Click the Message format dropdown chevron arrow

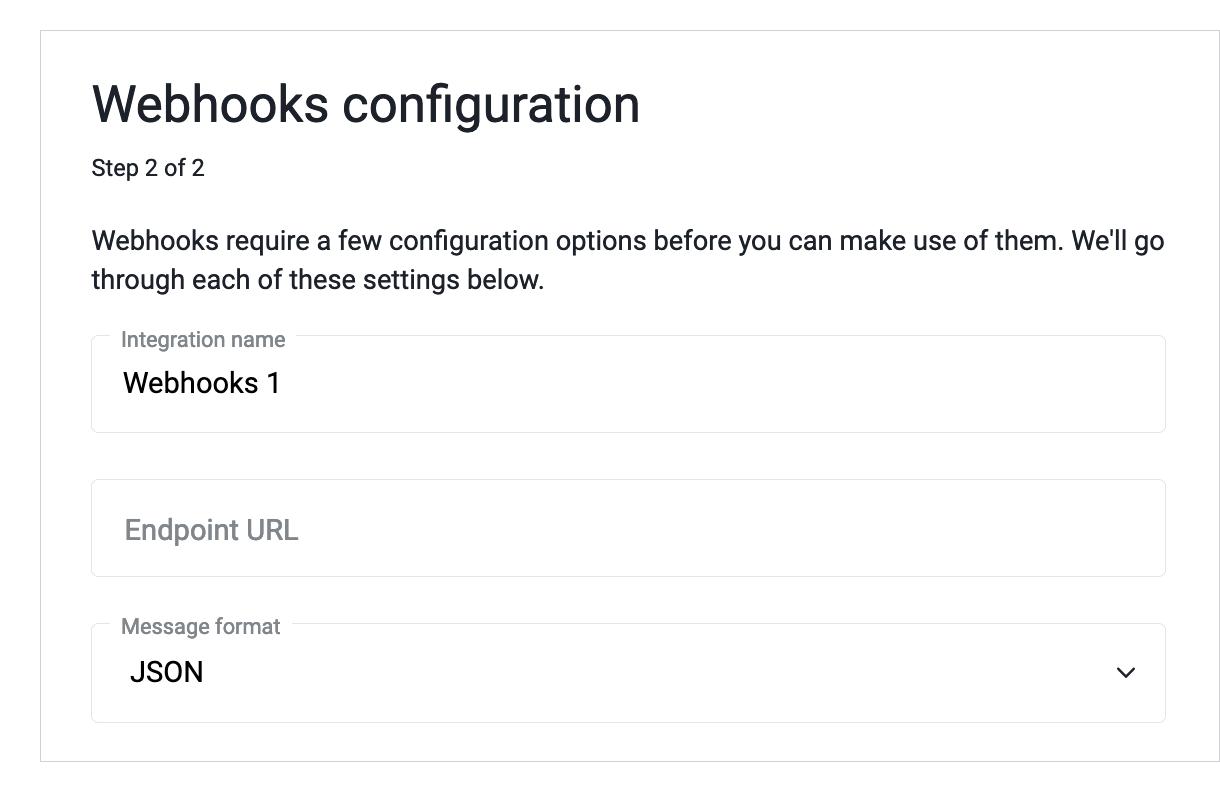1125,673
